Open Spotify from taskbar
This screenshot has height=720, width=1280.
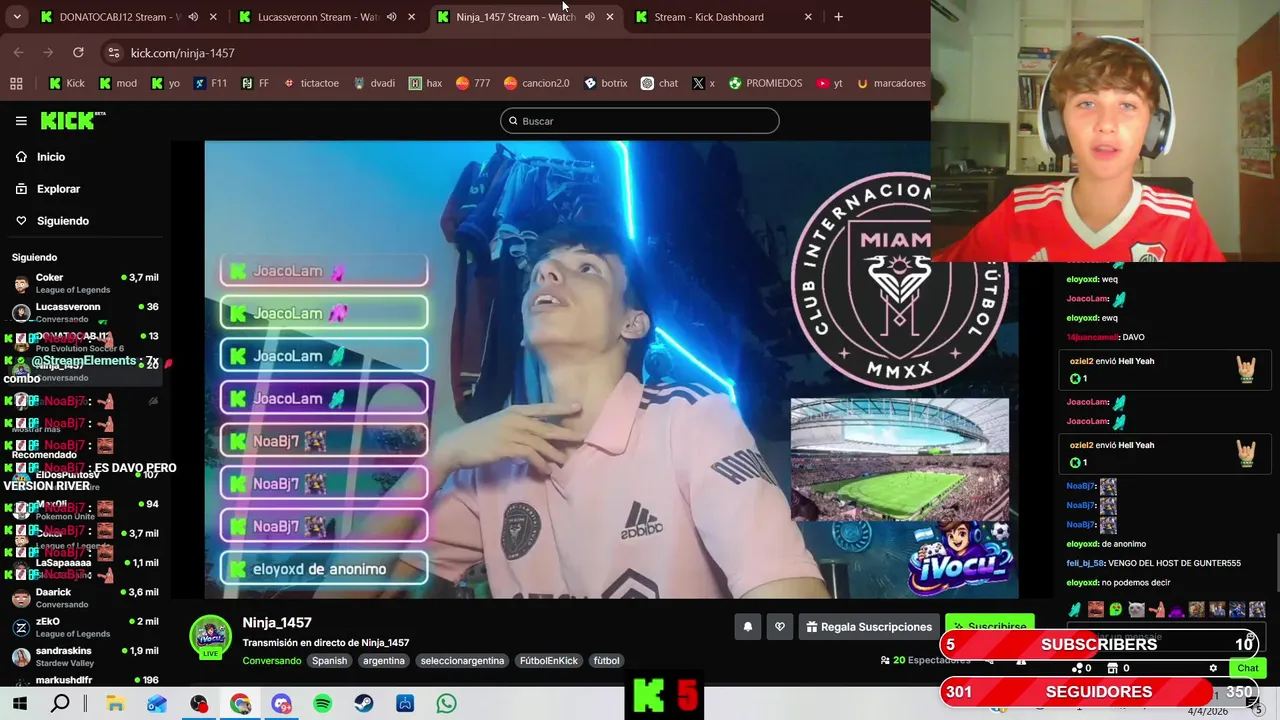pos(322,704)
